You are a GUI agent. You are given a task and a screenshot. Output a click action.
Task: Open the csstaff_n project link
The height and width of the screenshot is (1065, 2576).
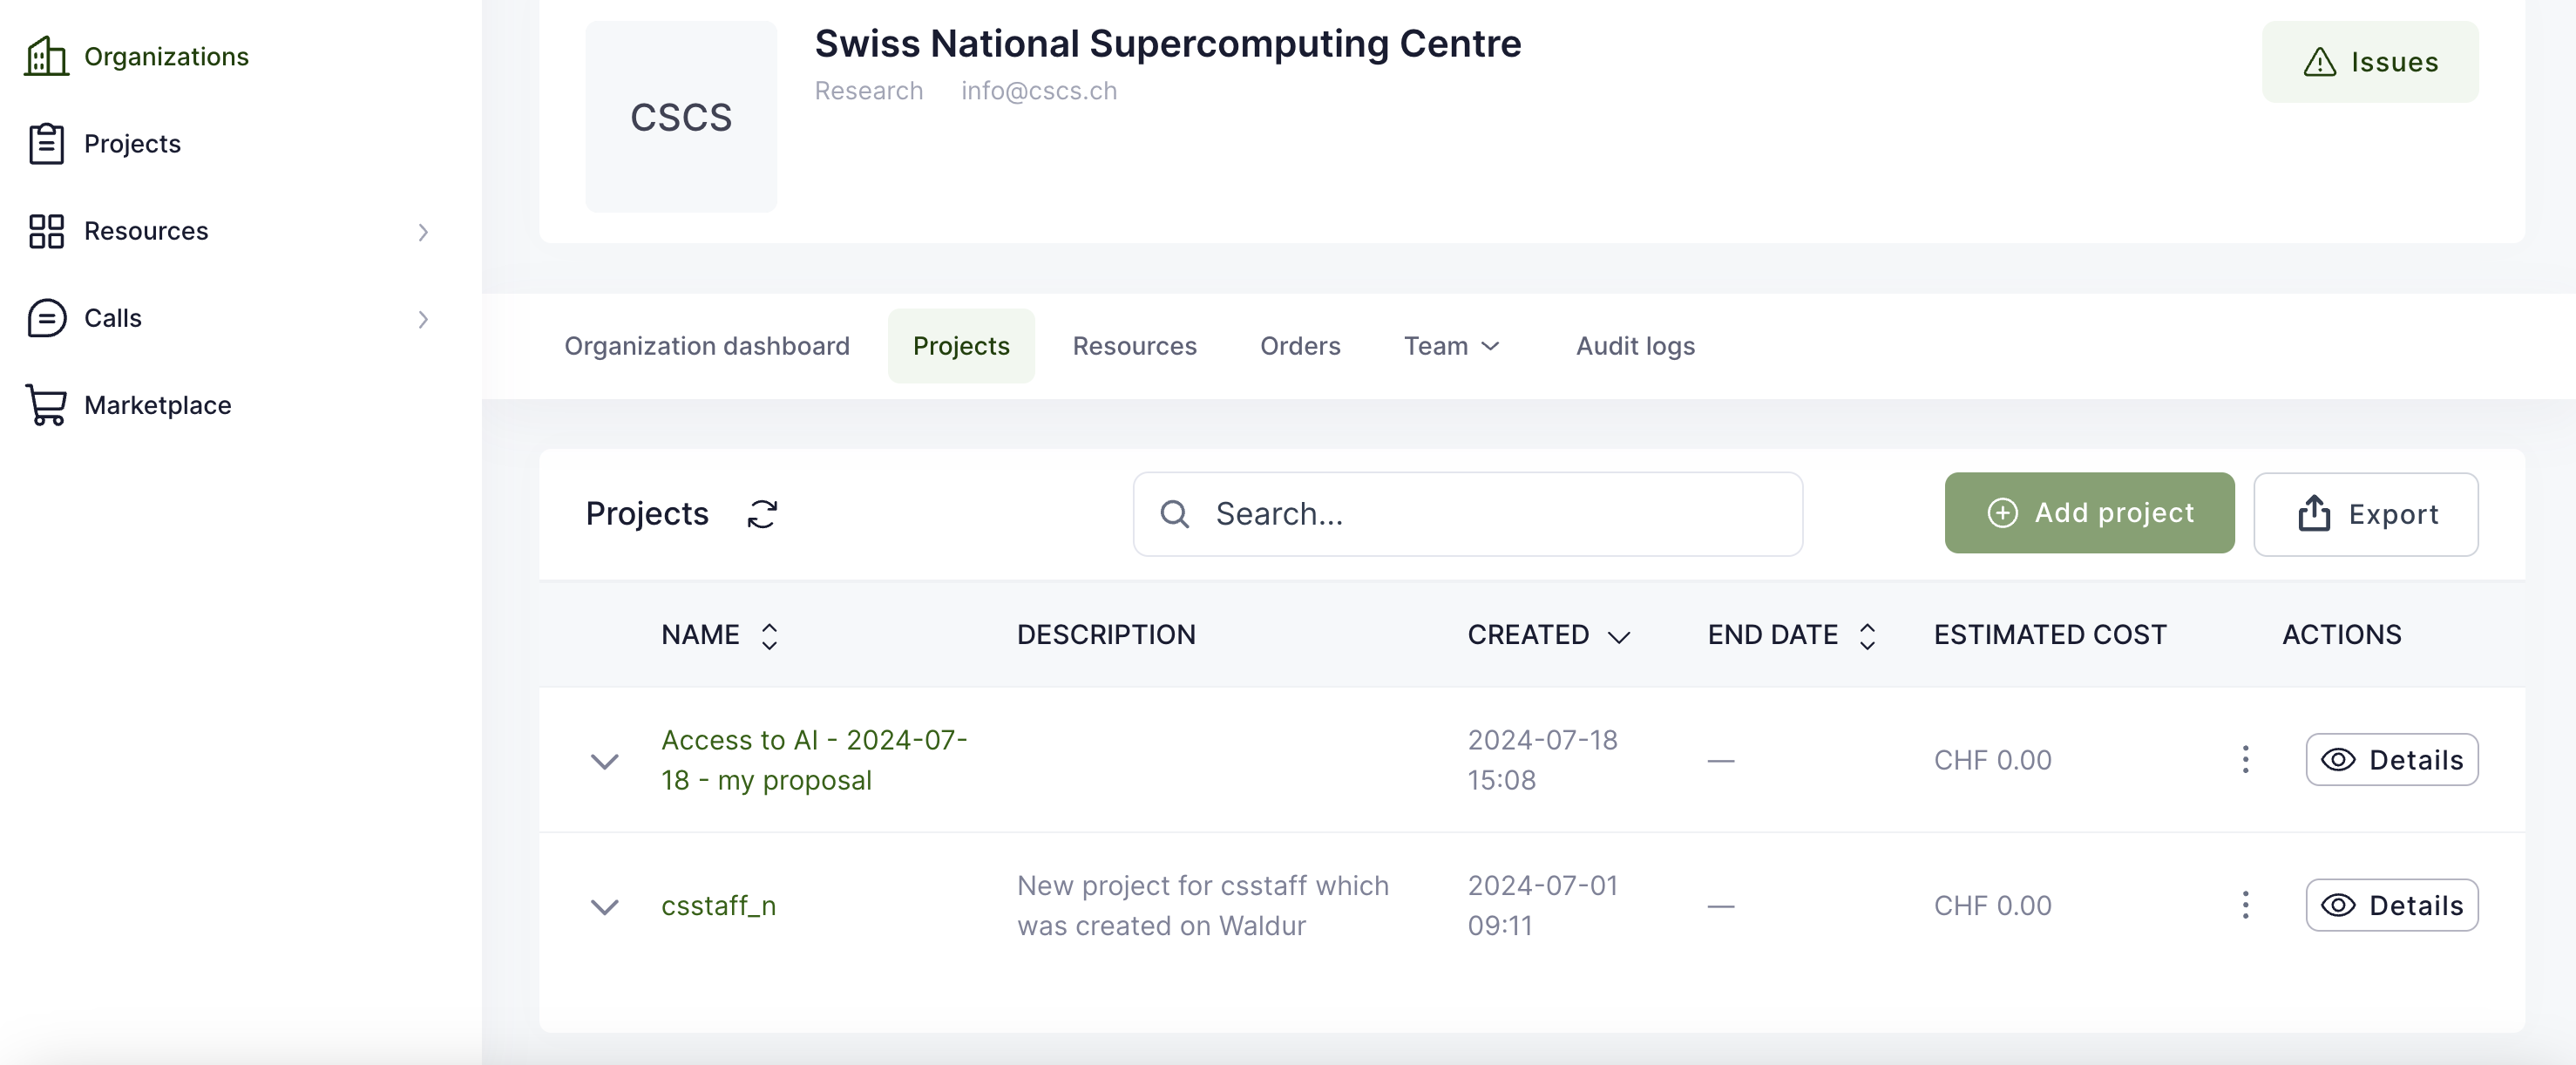tap(718, 905)
